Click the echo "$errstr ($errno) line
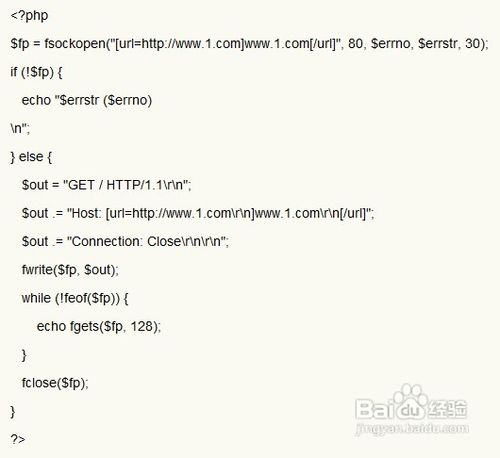 [87, 100]
